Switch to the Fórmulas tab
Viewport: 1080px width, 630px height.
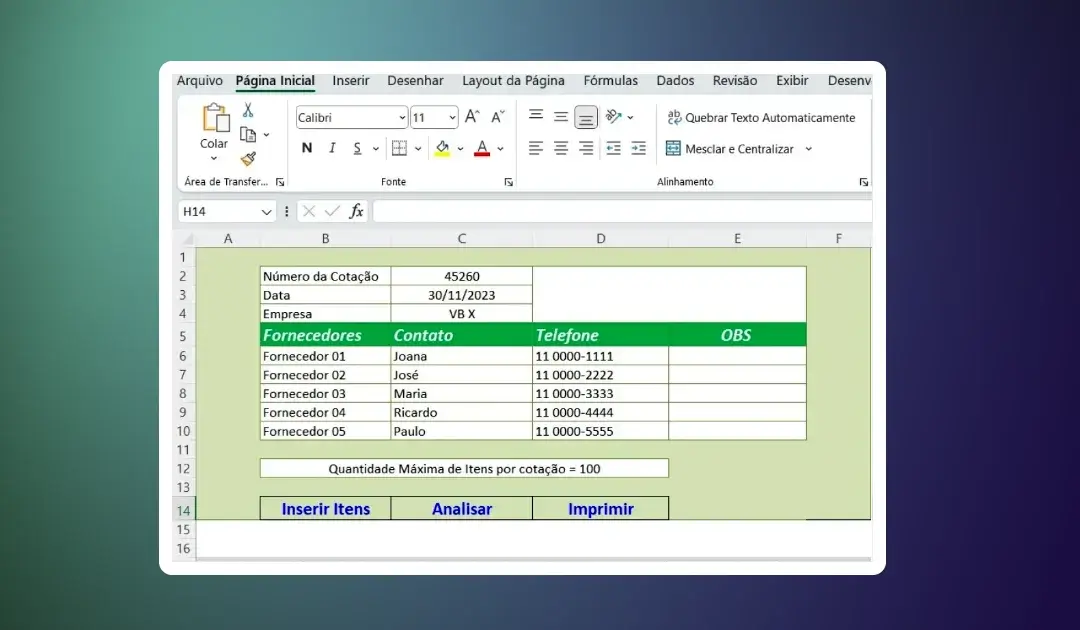[610, 81]
